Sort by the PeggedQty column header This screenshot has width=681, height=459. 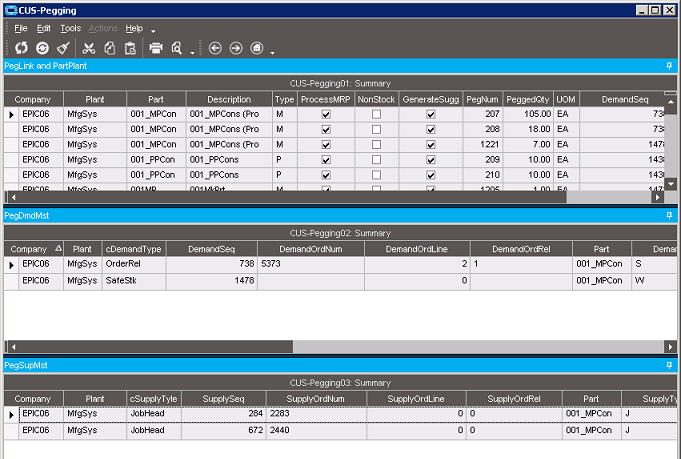point(528,99)
